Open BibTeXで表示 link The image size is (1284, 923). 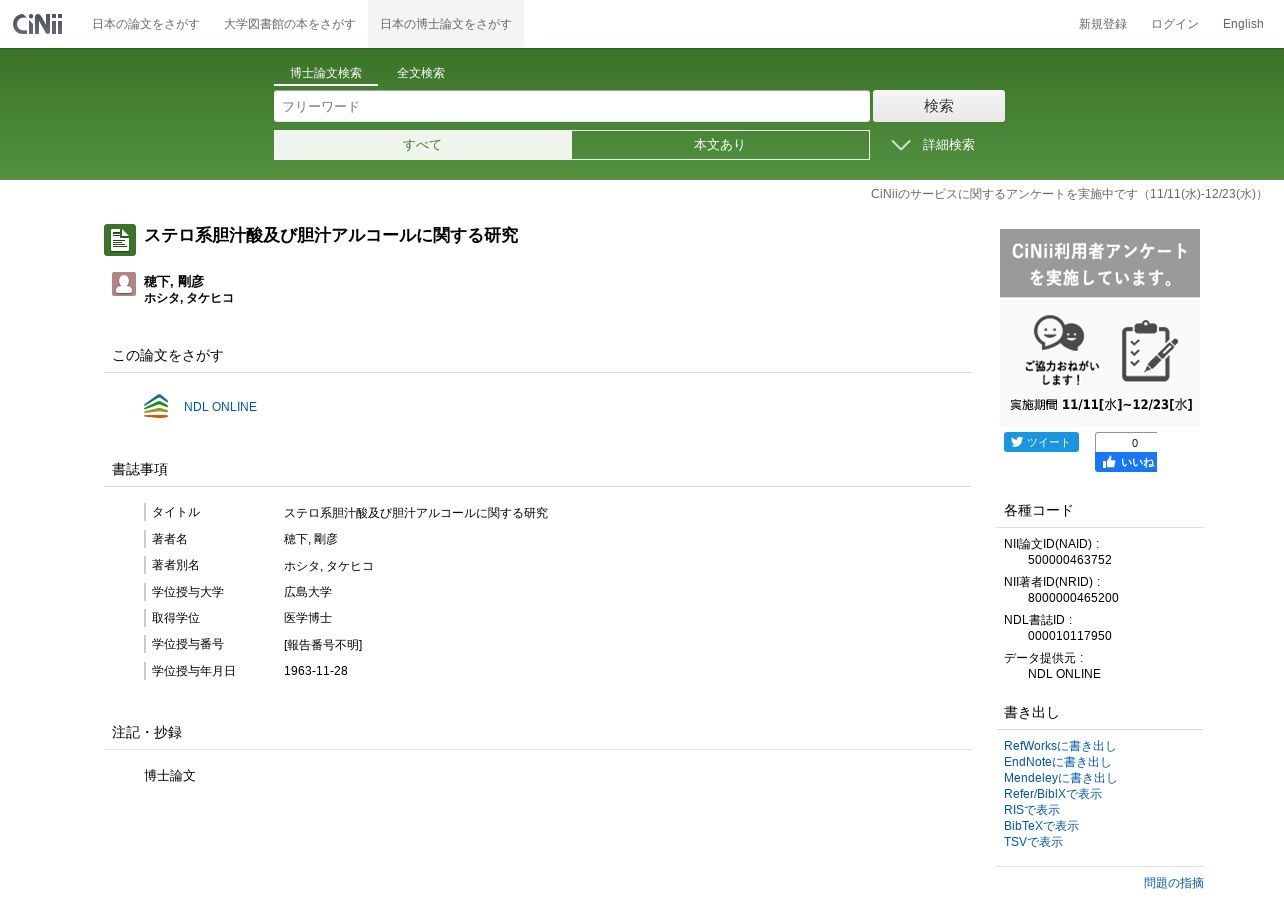pos(1041,826)
